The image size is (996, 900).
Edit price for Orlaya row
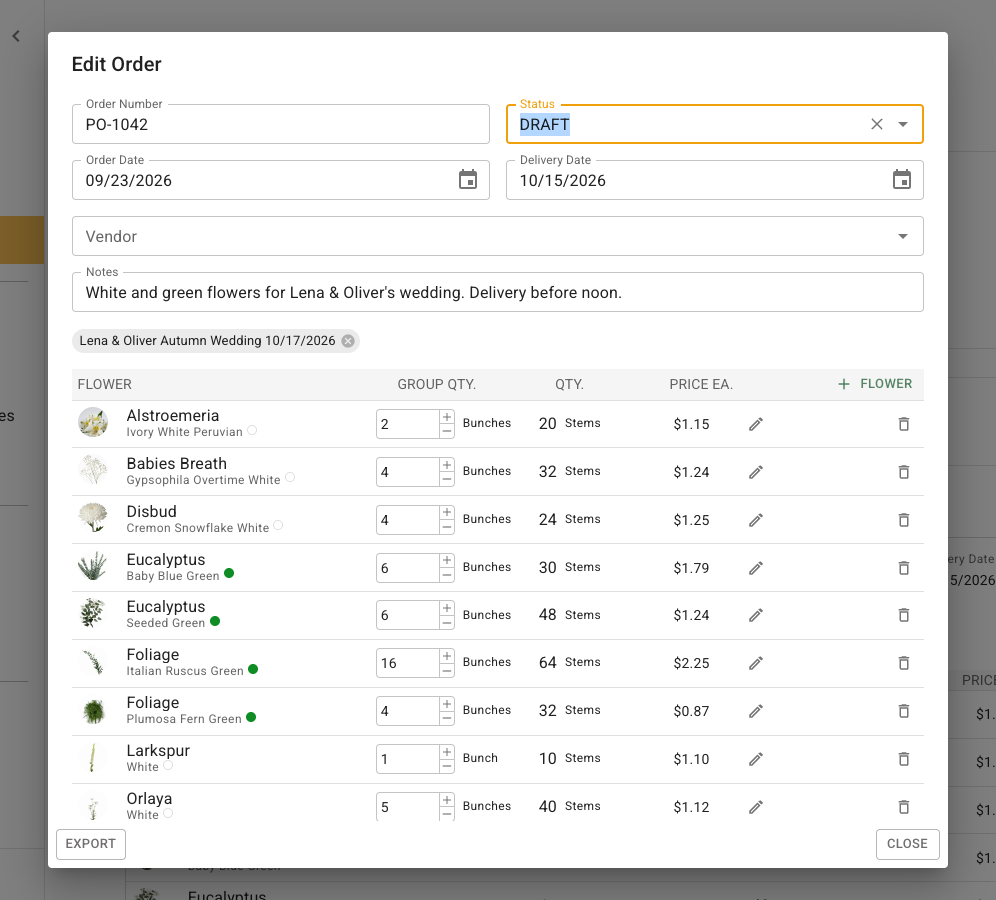755,807
